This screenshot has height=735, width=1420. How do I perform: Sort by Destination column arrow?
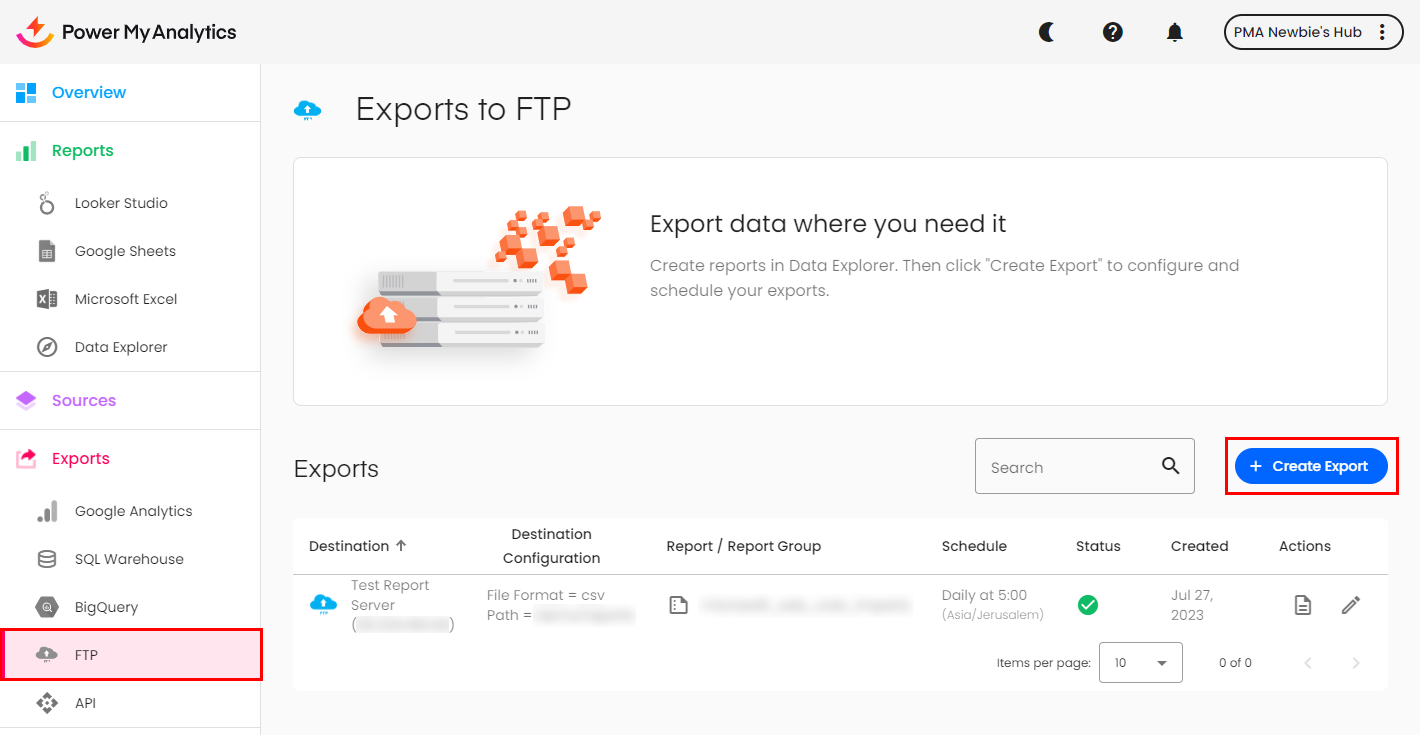point(402,546)
